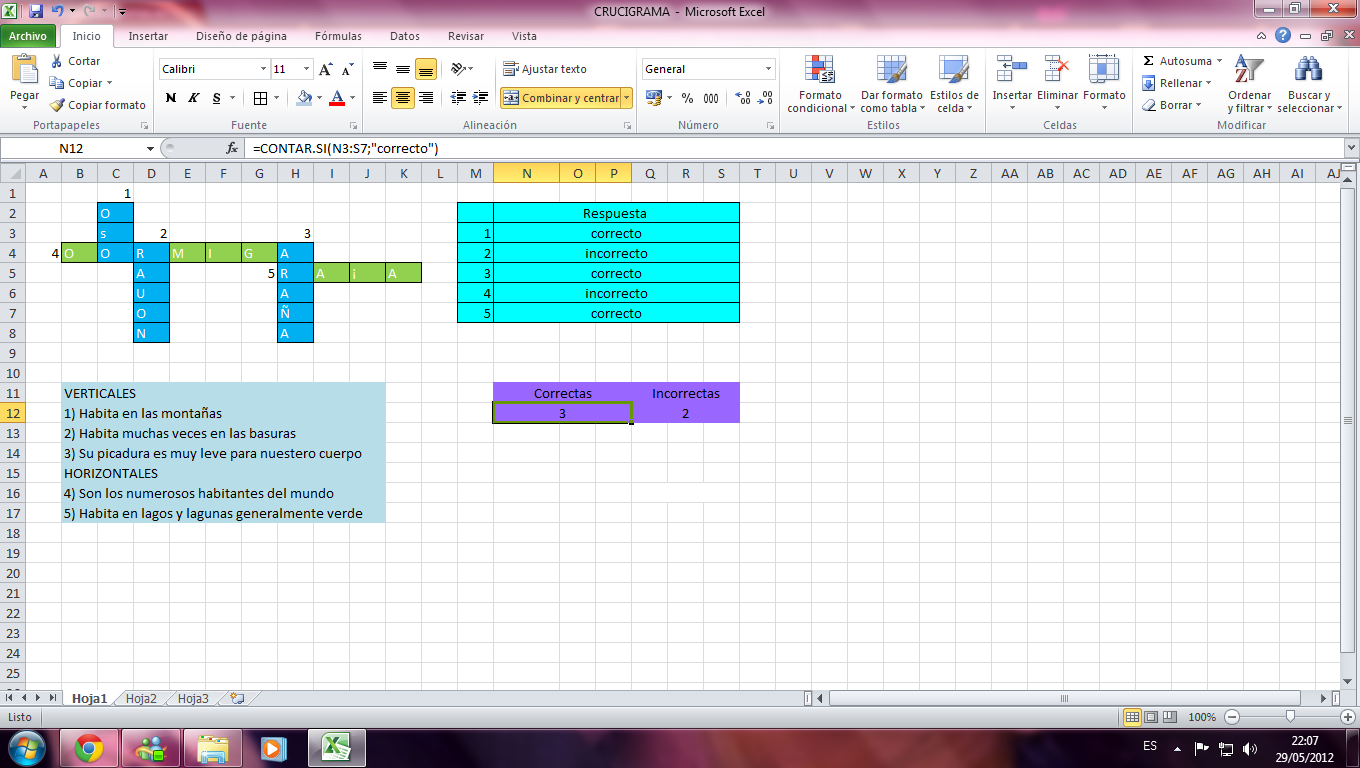Switch to Datos tab
Image resolution: width=1360 pixels, height=768 pixels.
pyautogui.click(x=405, y=36)
